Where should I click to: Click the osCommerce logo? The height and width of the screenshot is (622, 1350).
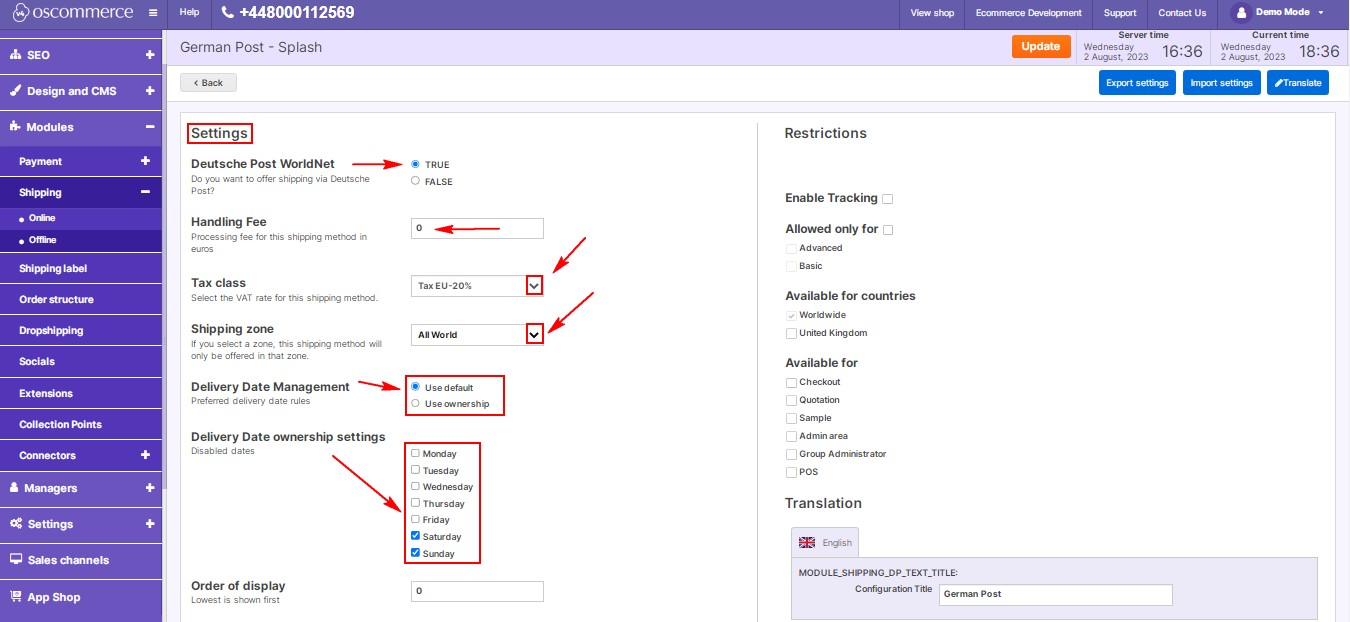72,13
